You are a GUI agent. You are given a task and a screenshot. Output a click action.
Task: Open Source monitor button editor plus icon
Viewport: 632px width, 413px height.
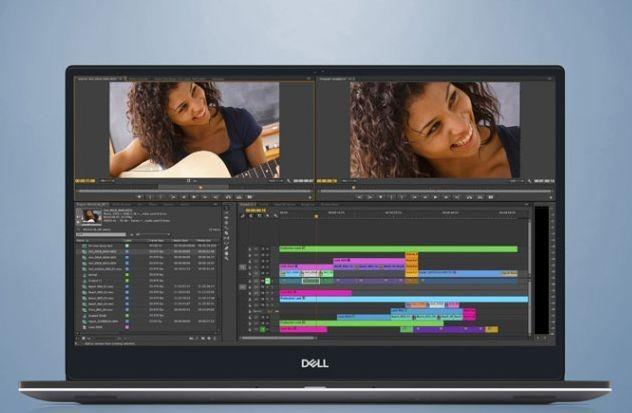click(x=310, y=197)
